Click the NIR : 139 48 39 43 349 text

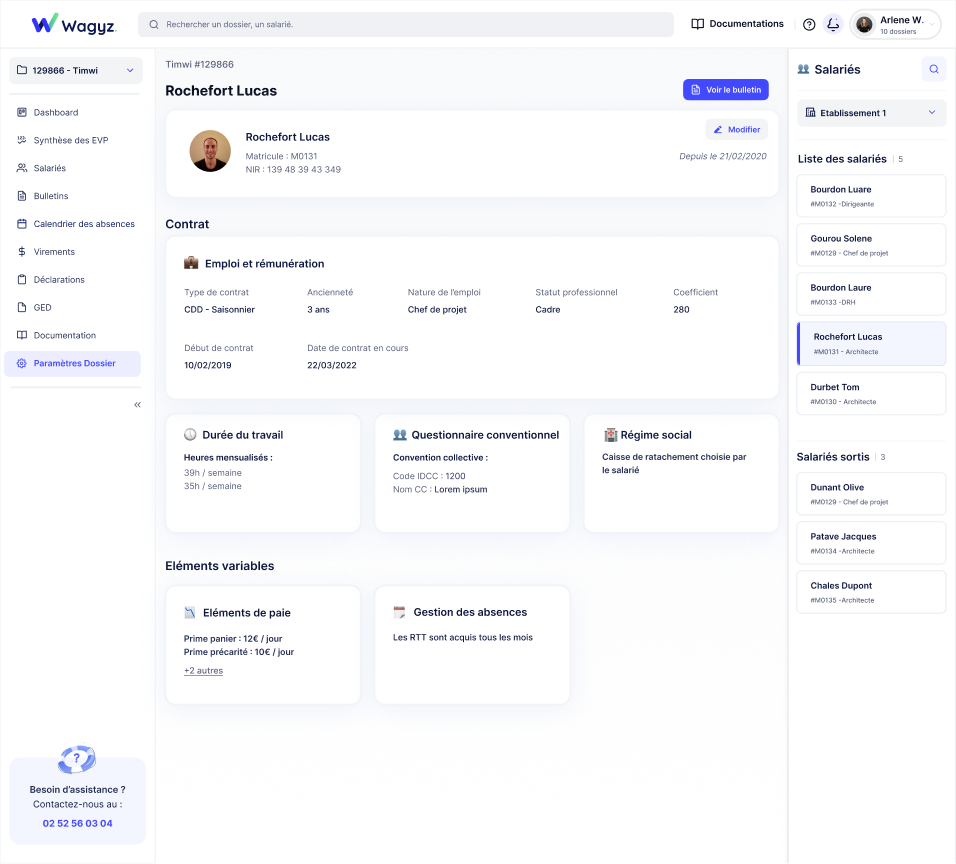tap(293, 170)
